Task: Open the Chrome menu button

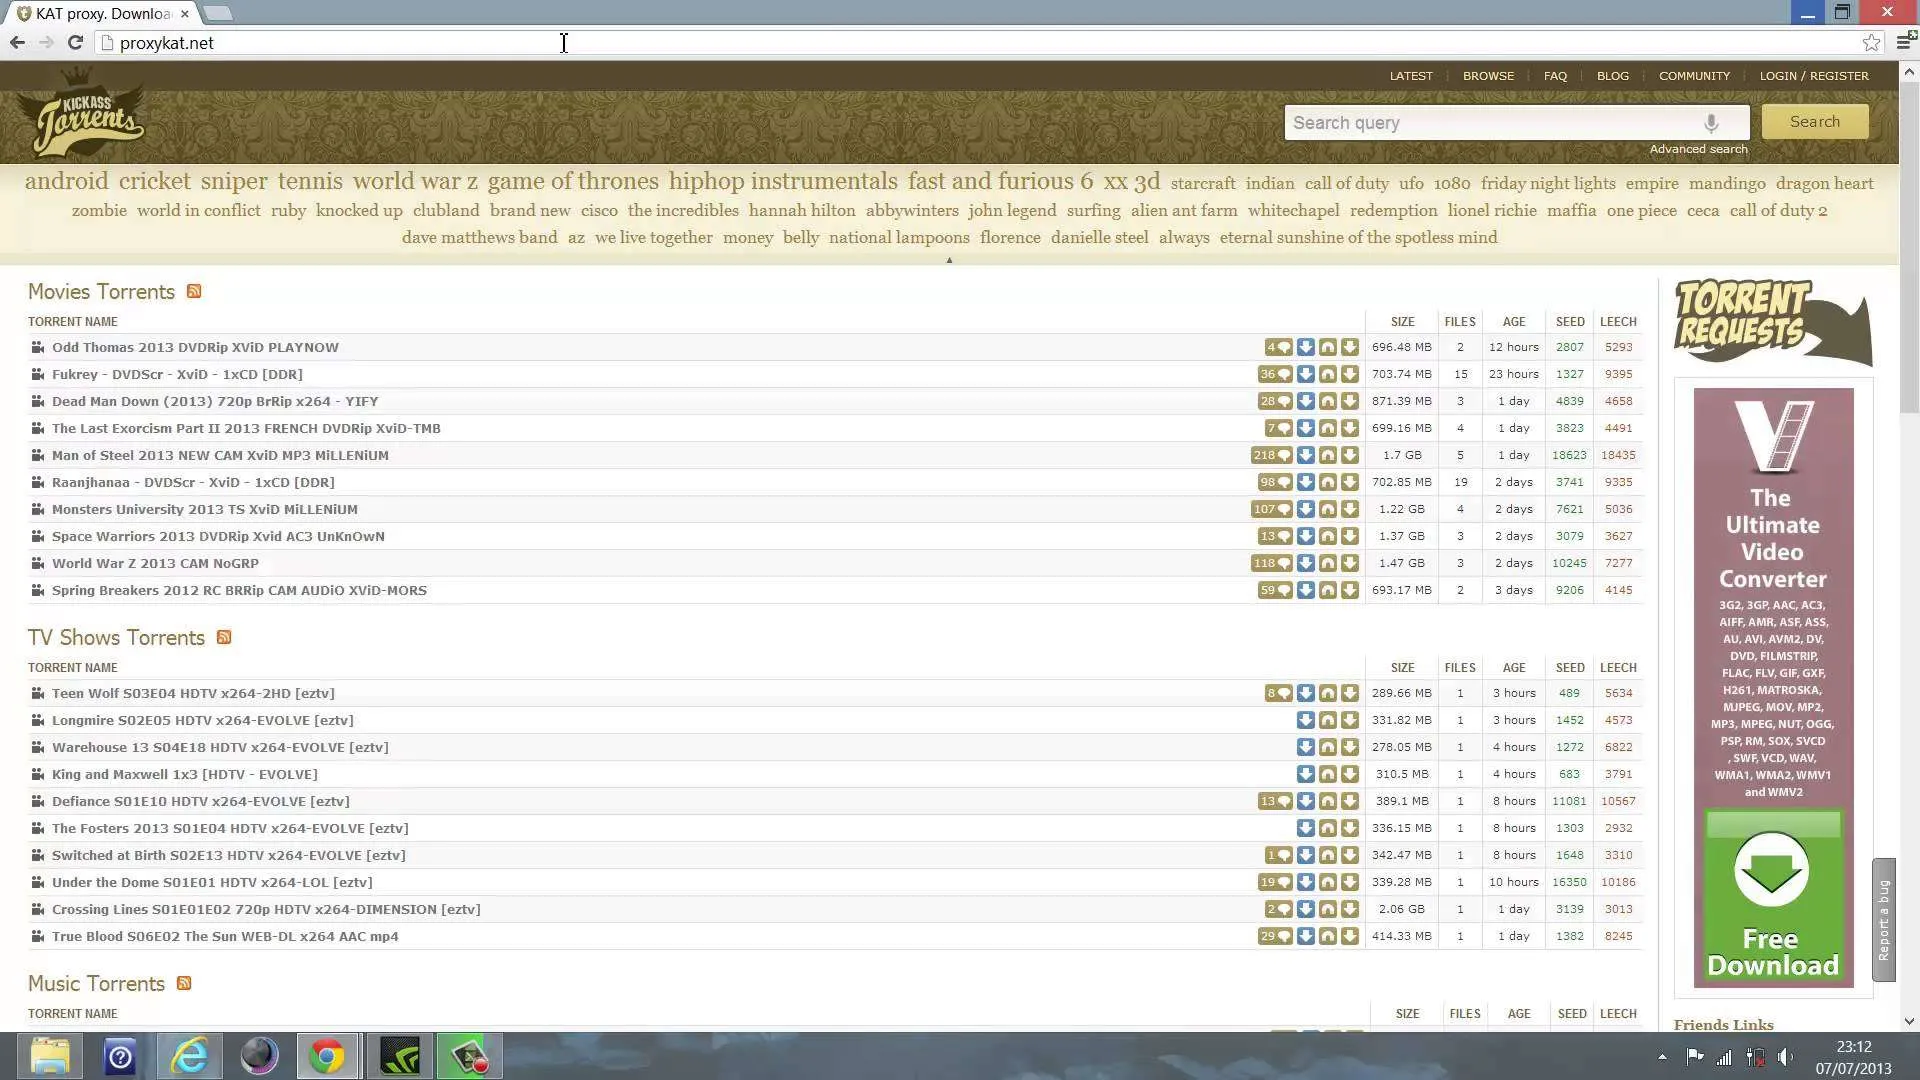Action: point(1904,42)
